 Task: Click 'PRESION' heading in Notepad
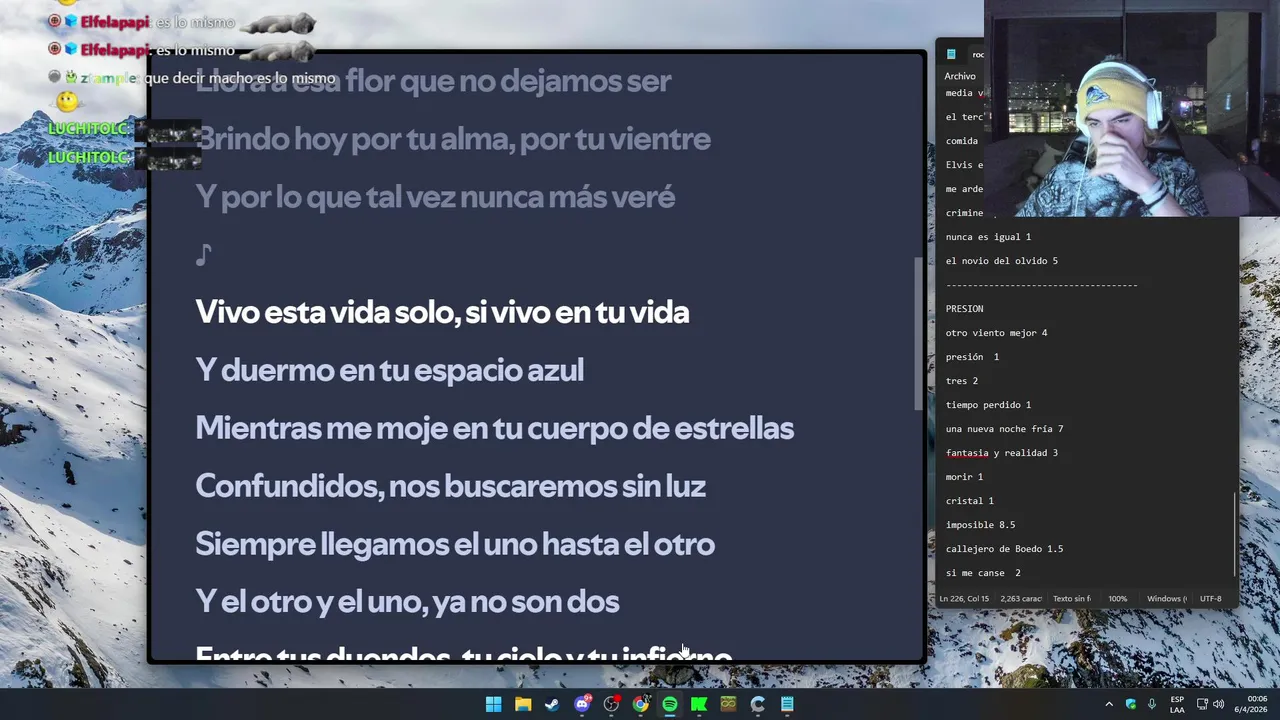(x=964, y=309)
